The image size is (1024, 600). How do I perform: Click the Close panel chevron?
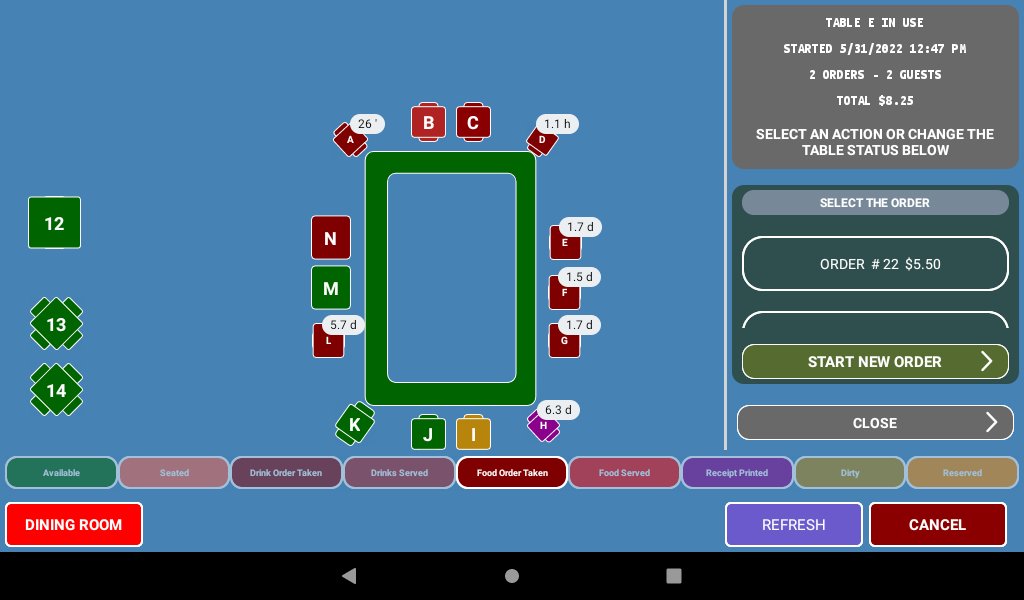[x=991, y=423]
